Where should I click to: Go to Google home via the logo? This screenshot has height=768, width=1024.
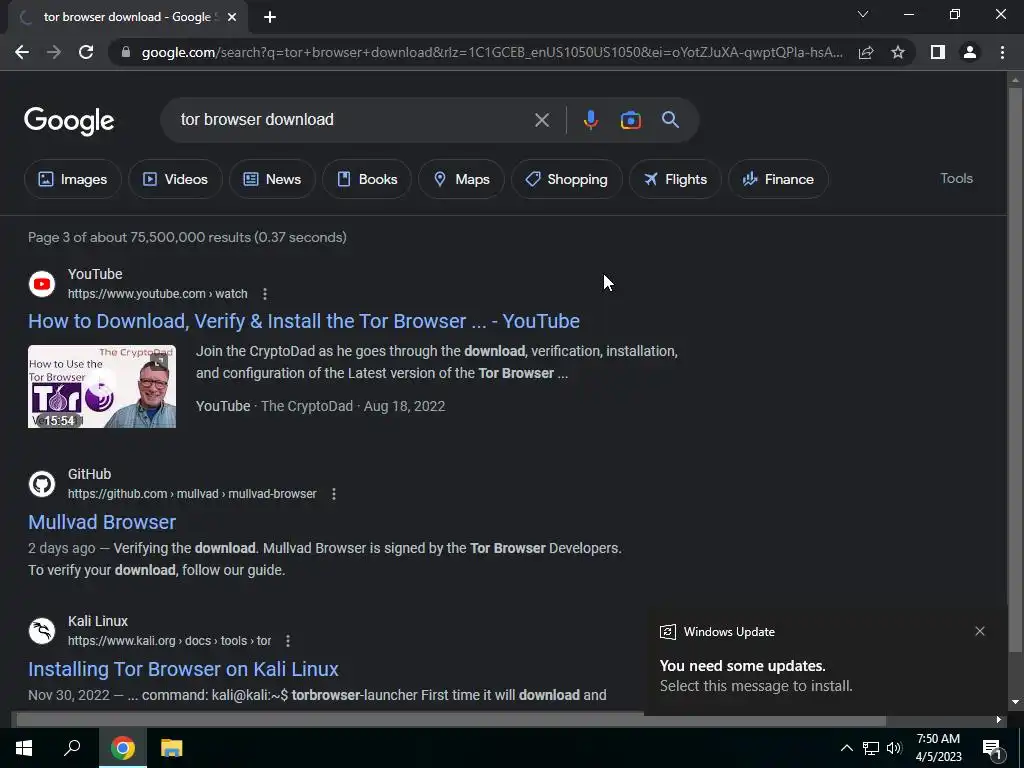pos(69,121)
